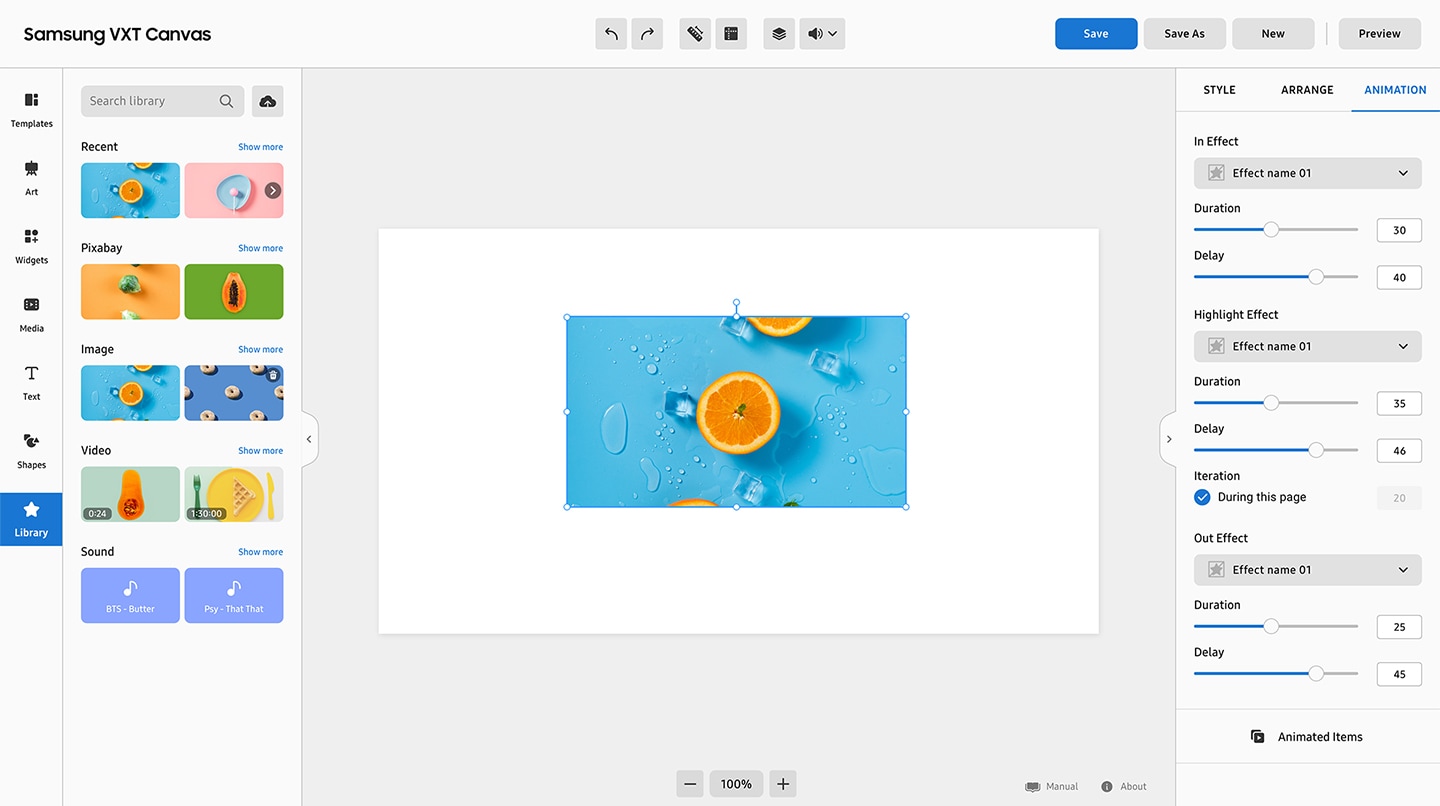Click the Save As button
1440x806 pixels.
[x=1184, y=34]
